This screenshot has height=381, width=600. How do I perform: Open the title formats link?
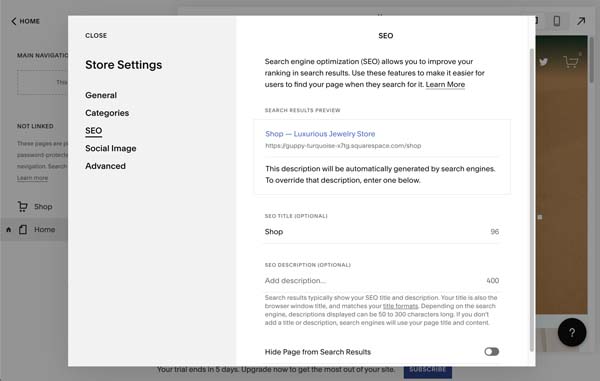(400, 306)
